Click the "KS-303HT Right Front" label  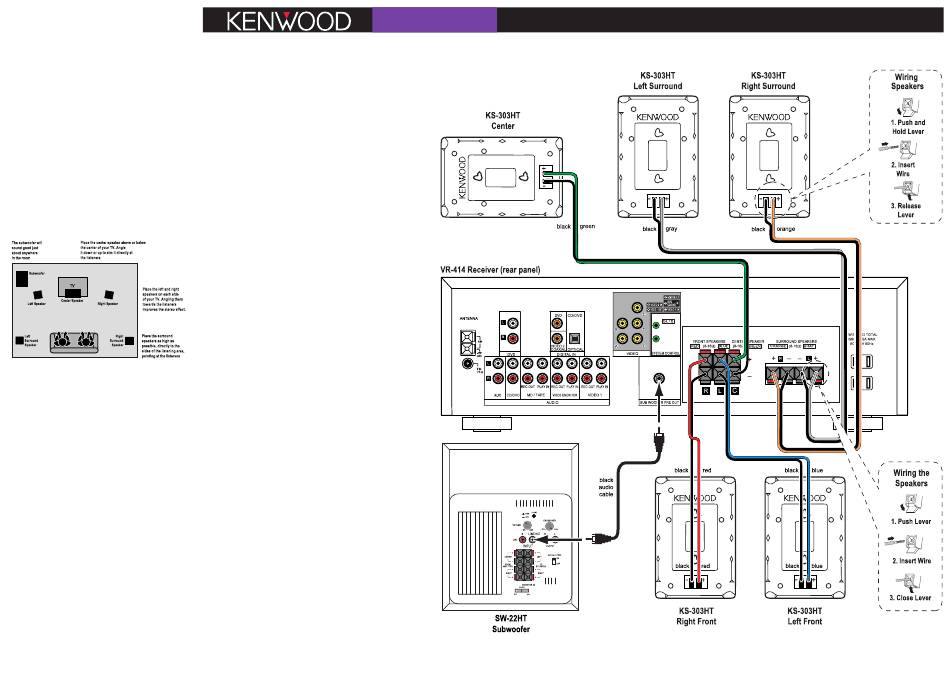tap(696, 616)
